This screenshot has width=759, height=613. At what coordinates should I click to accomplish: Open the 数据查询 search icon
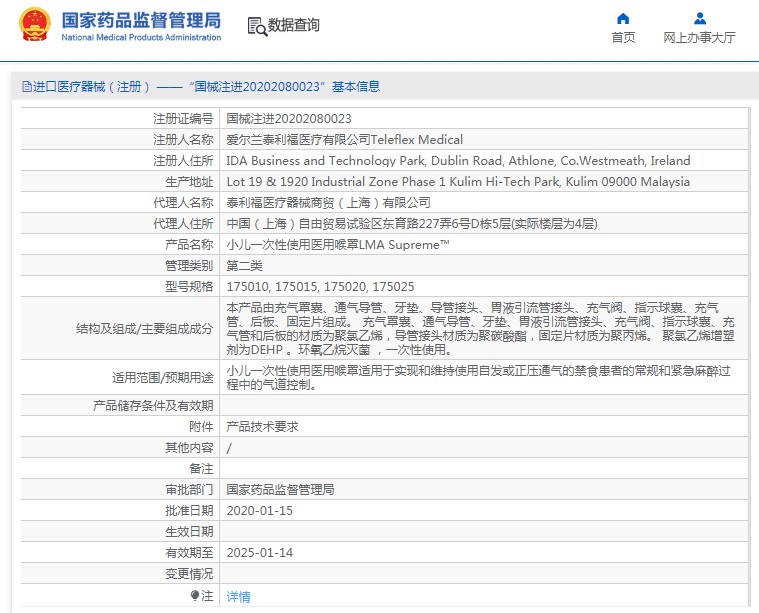click(x=257, y=26)
